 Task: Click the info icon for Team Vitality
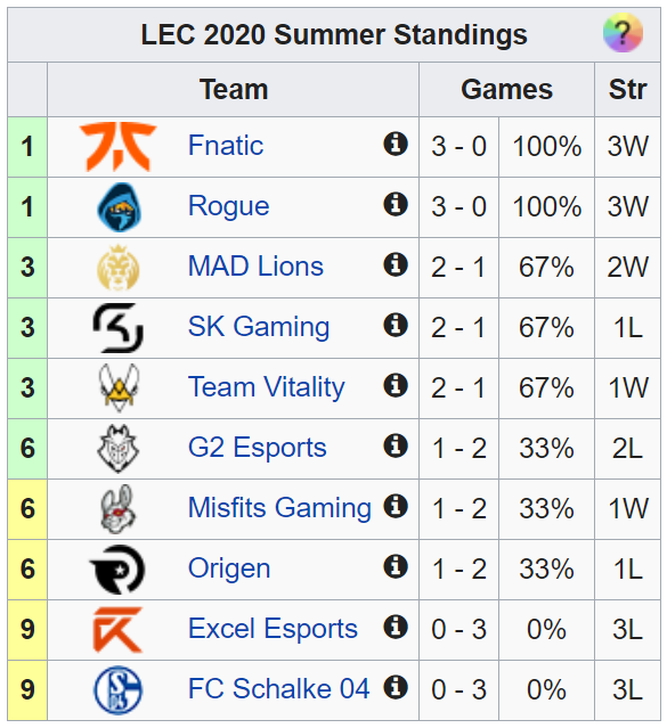(395, 385)
